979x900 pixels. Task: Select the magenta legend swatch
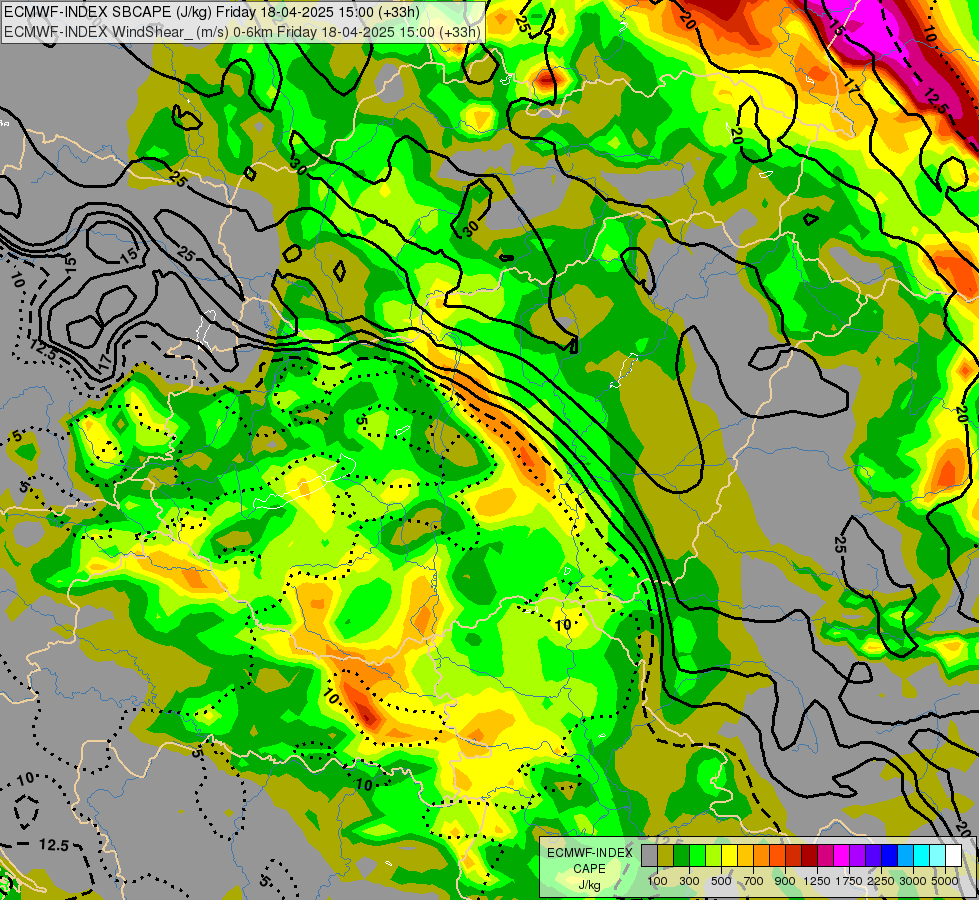coord(842,855)
